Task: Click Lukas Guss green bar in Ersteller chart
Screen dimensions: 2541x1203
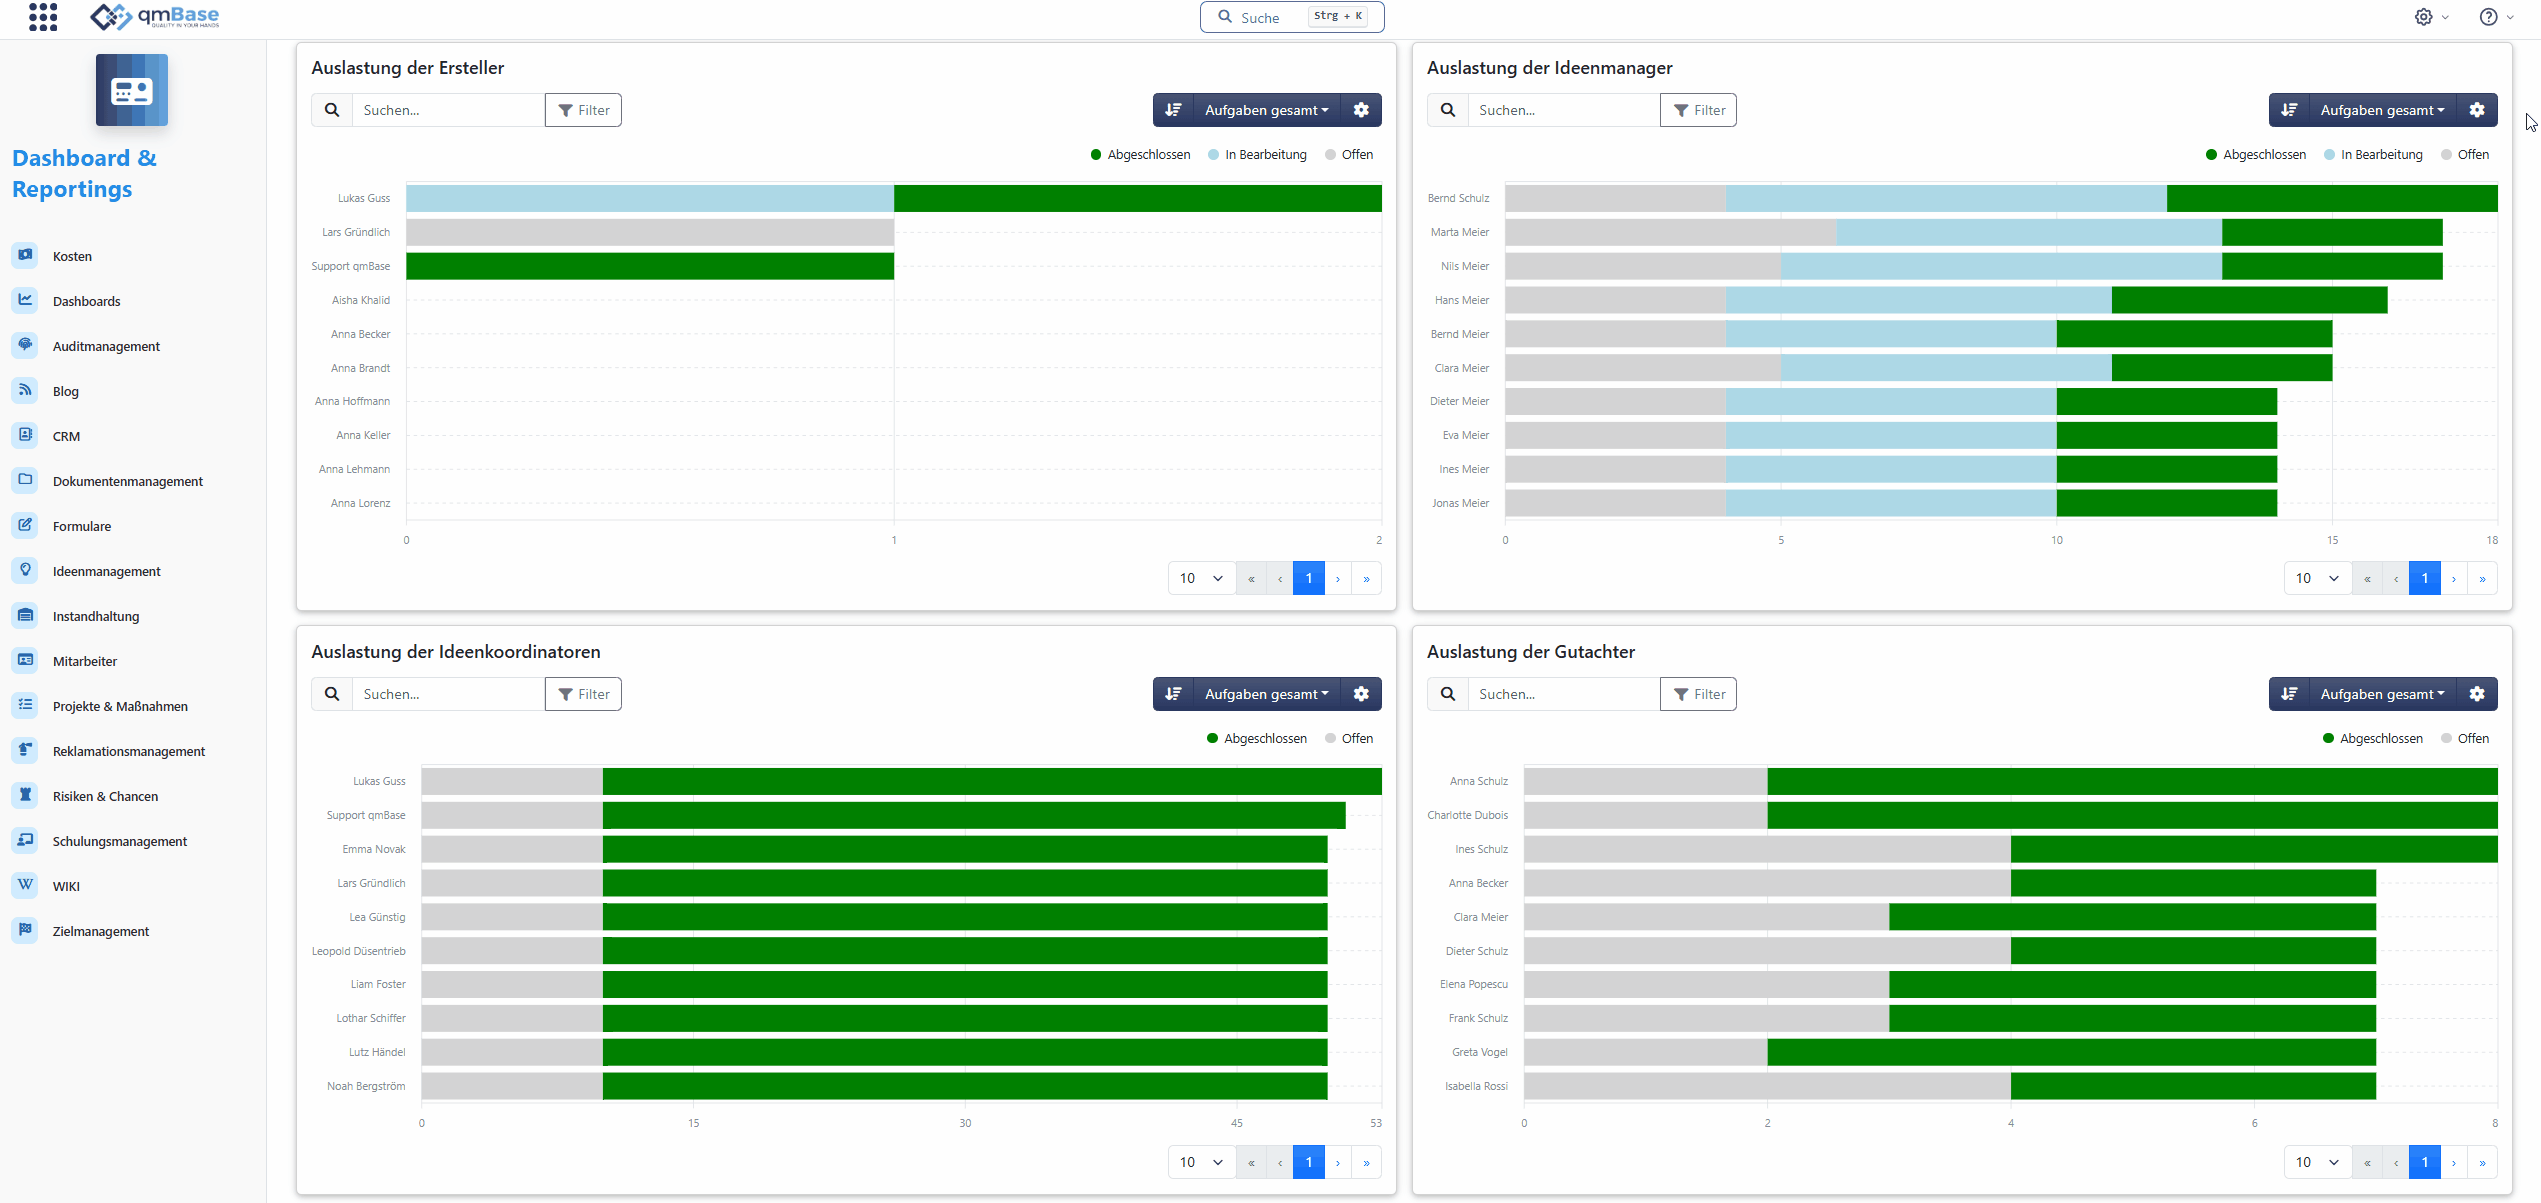Action: click(1138, 198)
